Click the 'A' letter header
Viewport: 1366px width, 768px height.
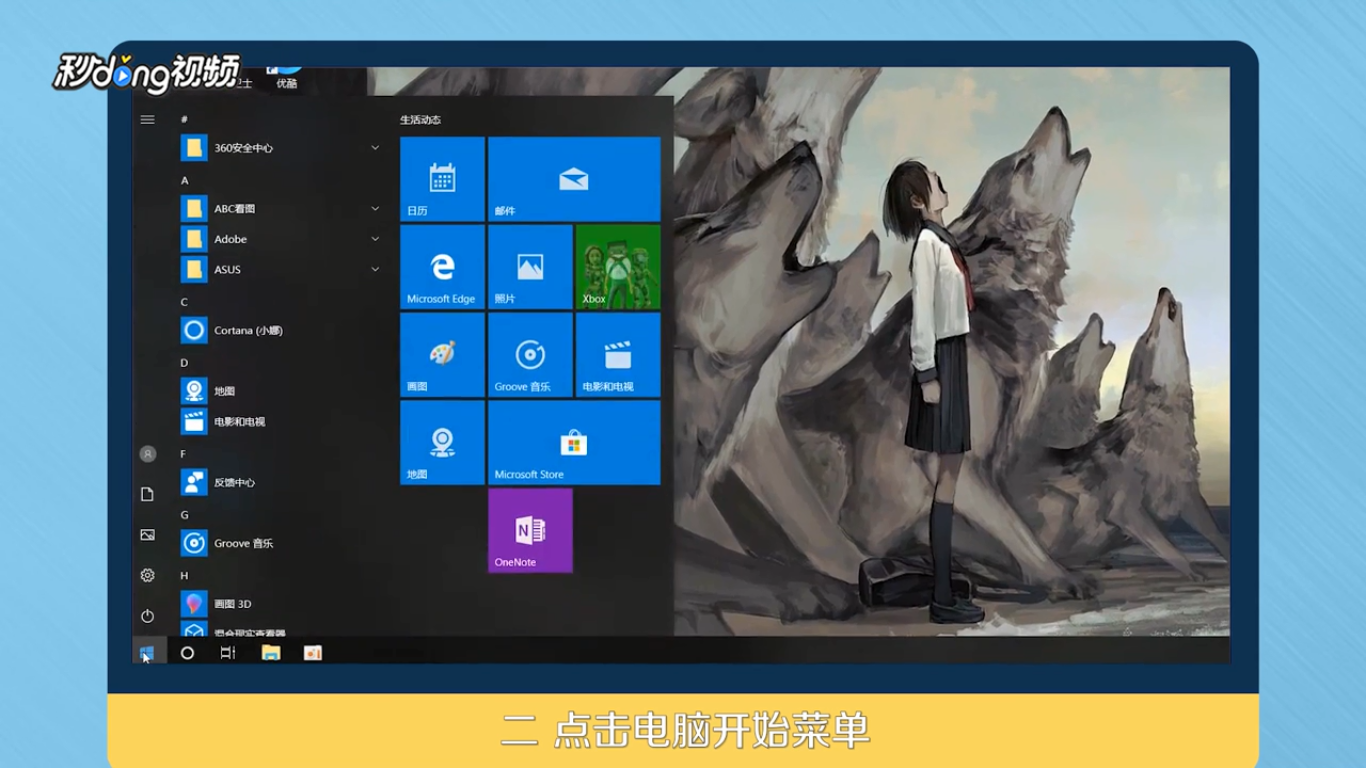coord(184,180)
